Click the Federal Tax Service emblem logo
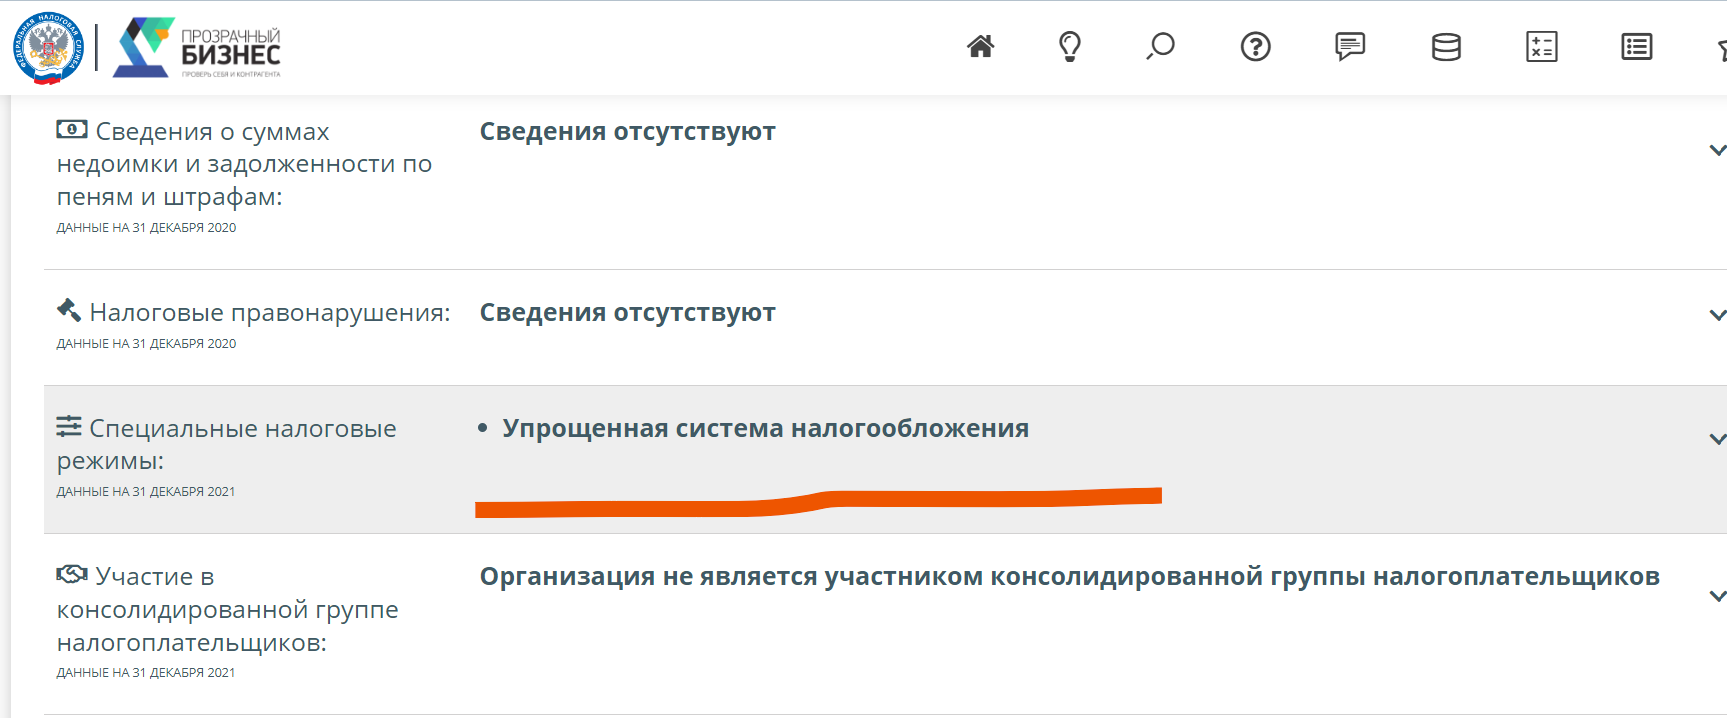The width and height of the screenshot is (1727, 718). 48,47
